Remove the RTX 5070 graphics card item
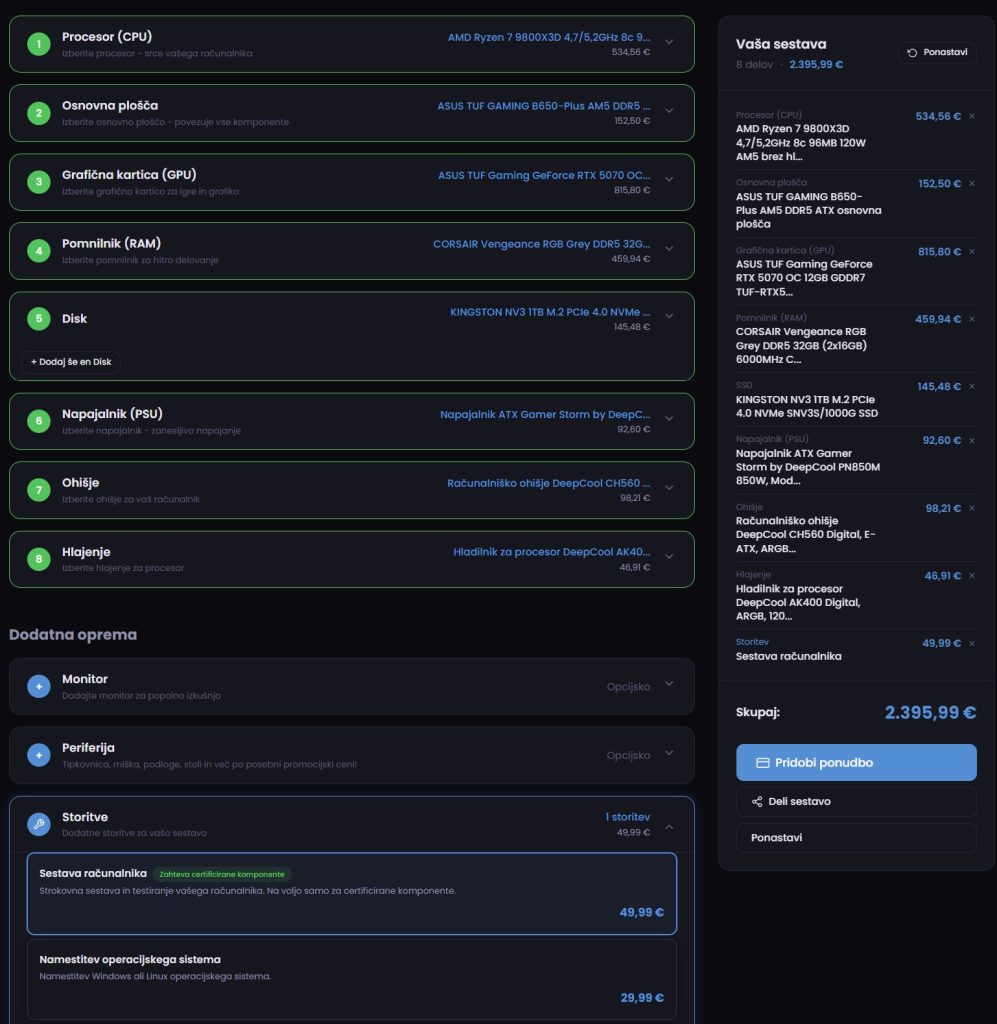Viewport: 997px width, 1024px height. tap(972, 251)
